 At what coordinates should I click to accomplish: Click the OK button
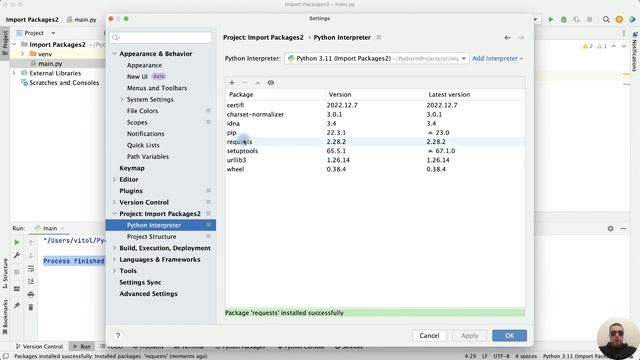[x=509, y=336]
